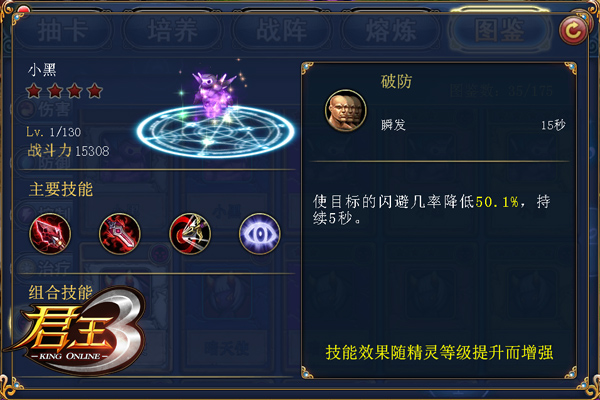
Task: Click the red circular back arrow button
Action: [x=573, y=30]
